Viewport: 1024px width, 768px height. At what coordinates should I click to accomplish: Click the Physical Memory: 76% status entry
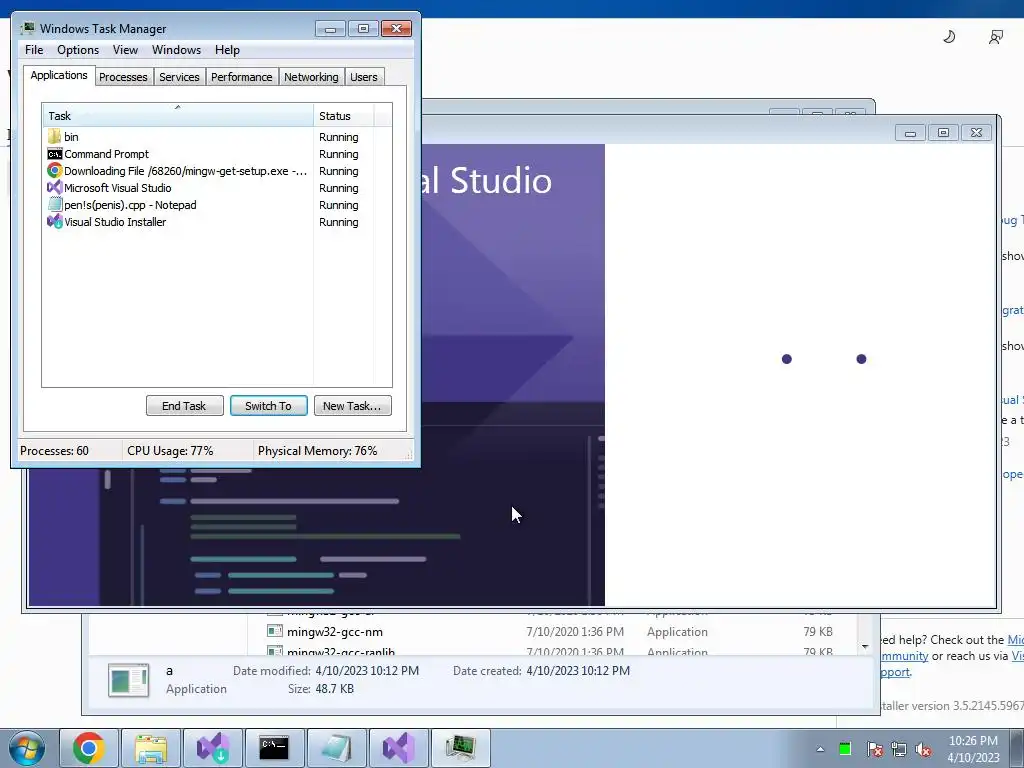click(x=317, y=451)
